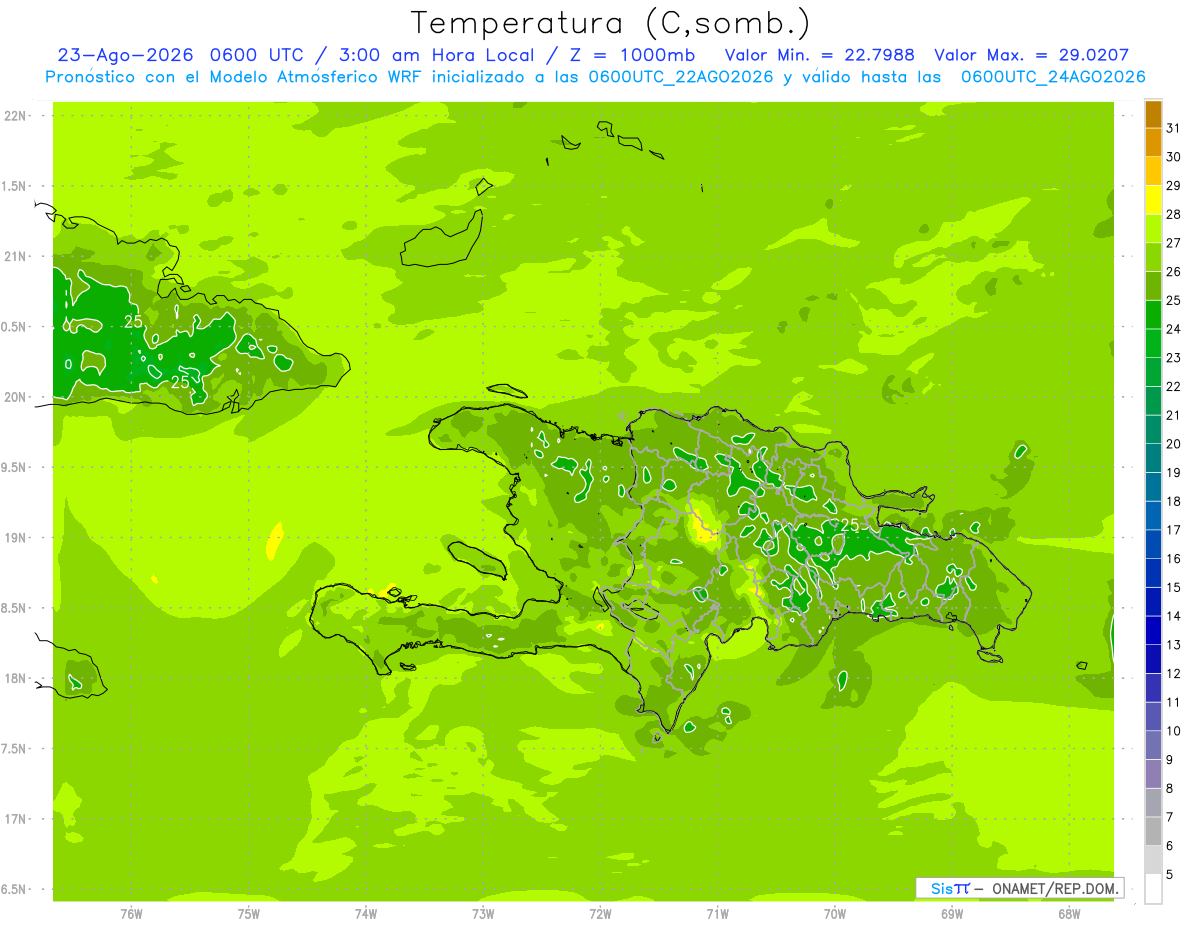Click the '9' value on the color legend
This screenshot has height=927, width=1200.
coord(1170,760)
